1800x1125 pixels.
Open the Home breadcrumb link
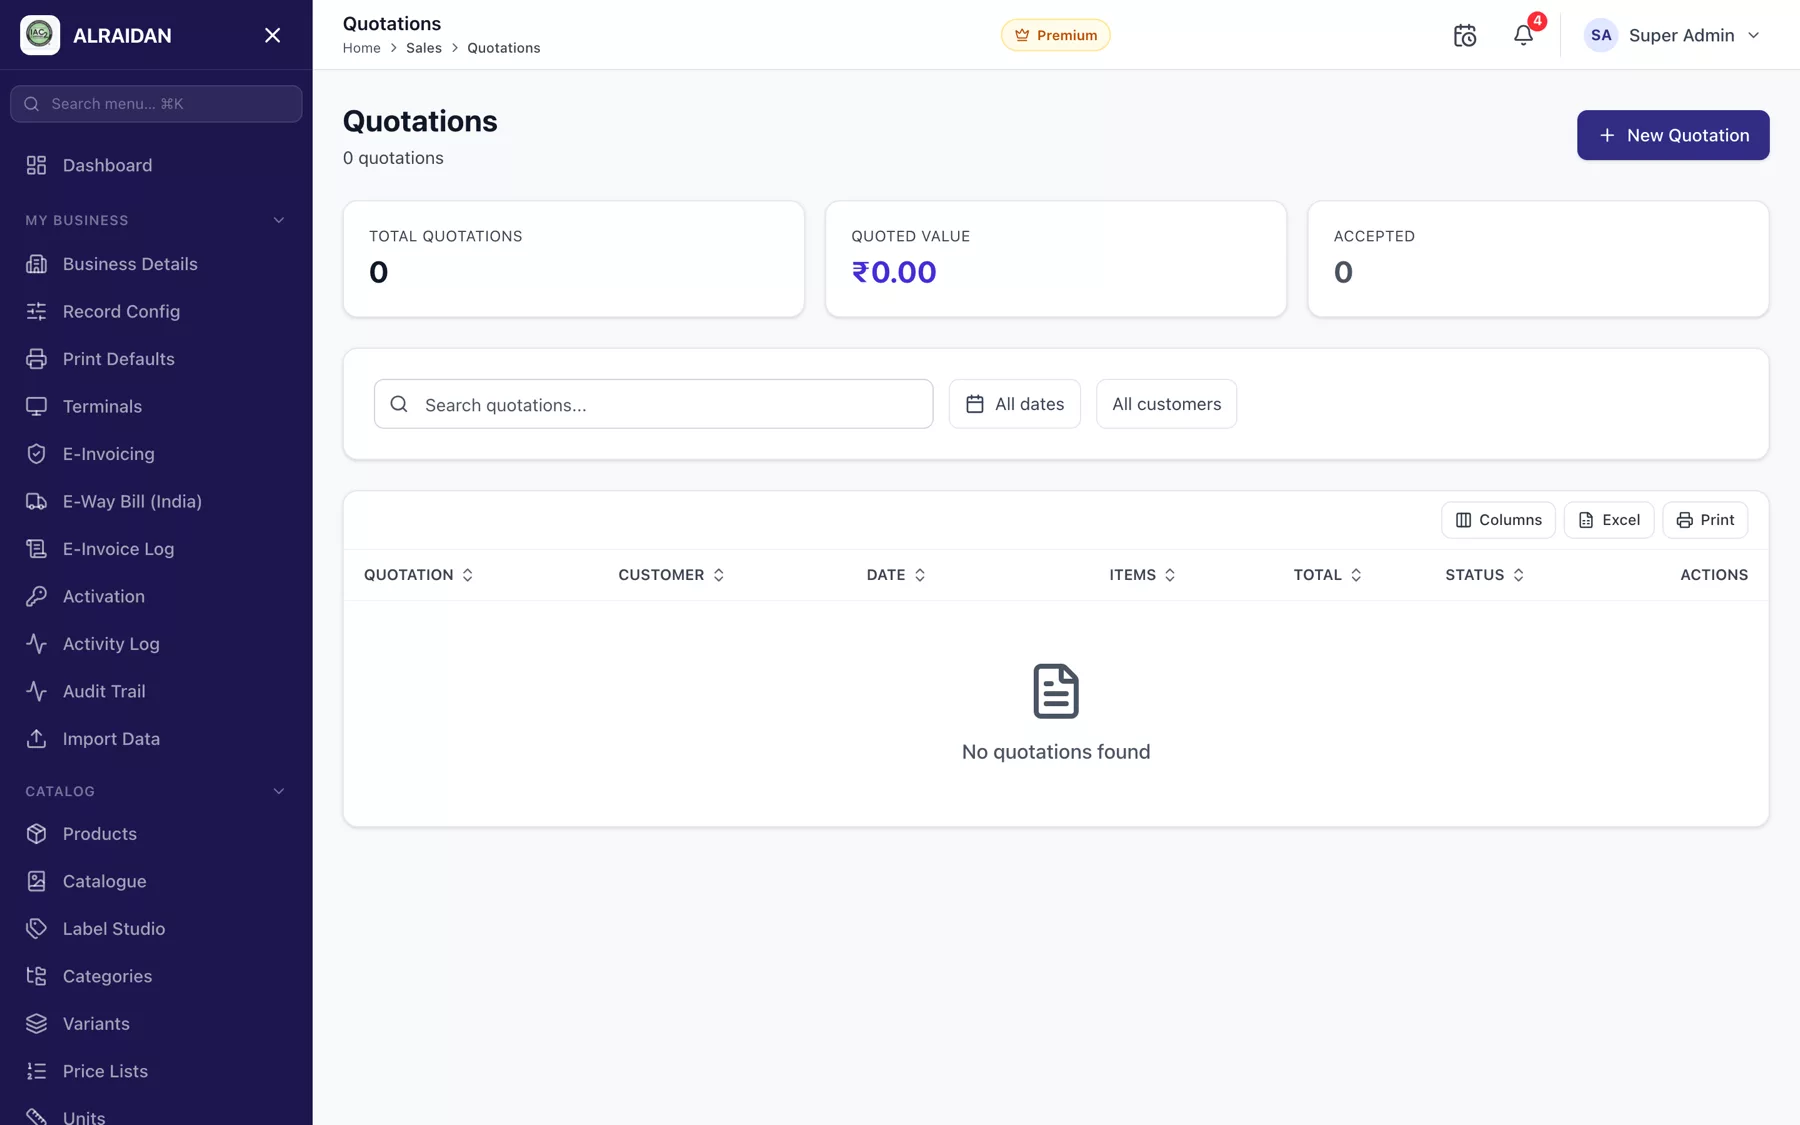tap(361, 48)
